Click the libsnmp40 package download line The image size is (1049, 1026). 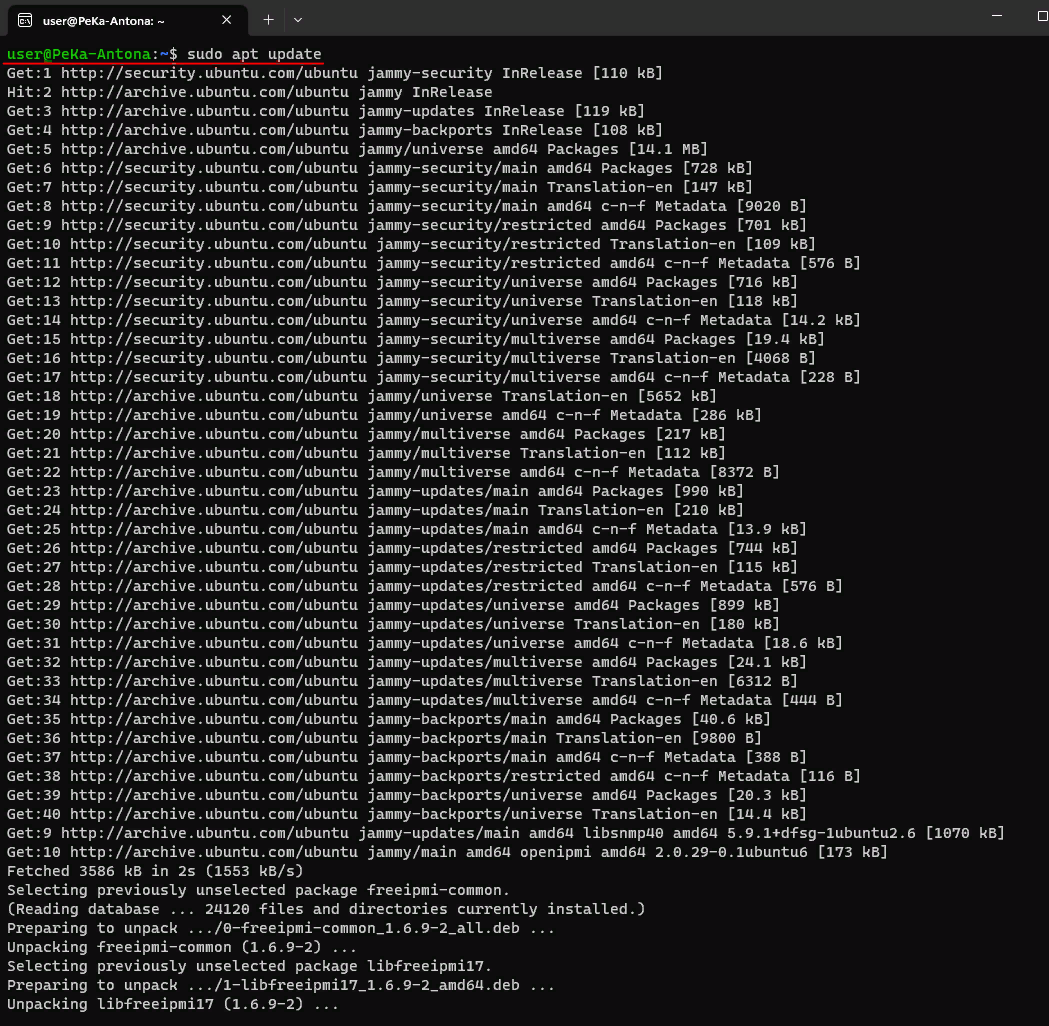pos(506,833)
